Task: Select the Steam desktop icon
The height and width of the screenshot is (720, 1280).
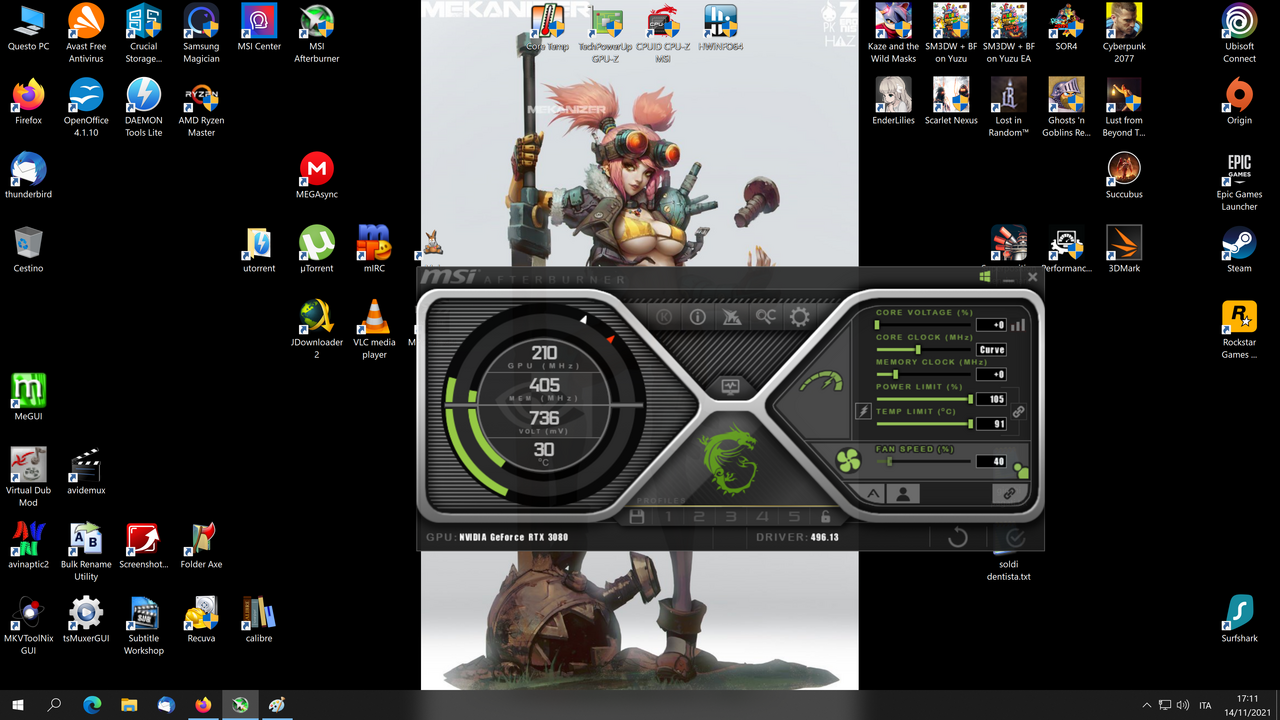Action: 1239,250
